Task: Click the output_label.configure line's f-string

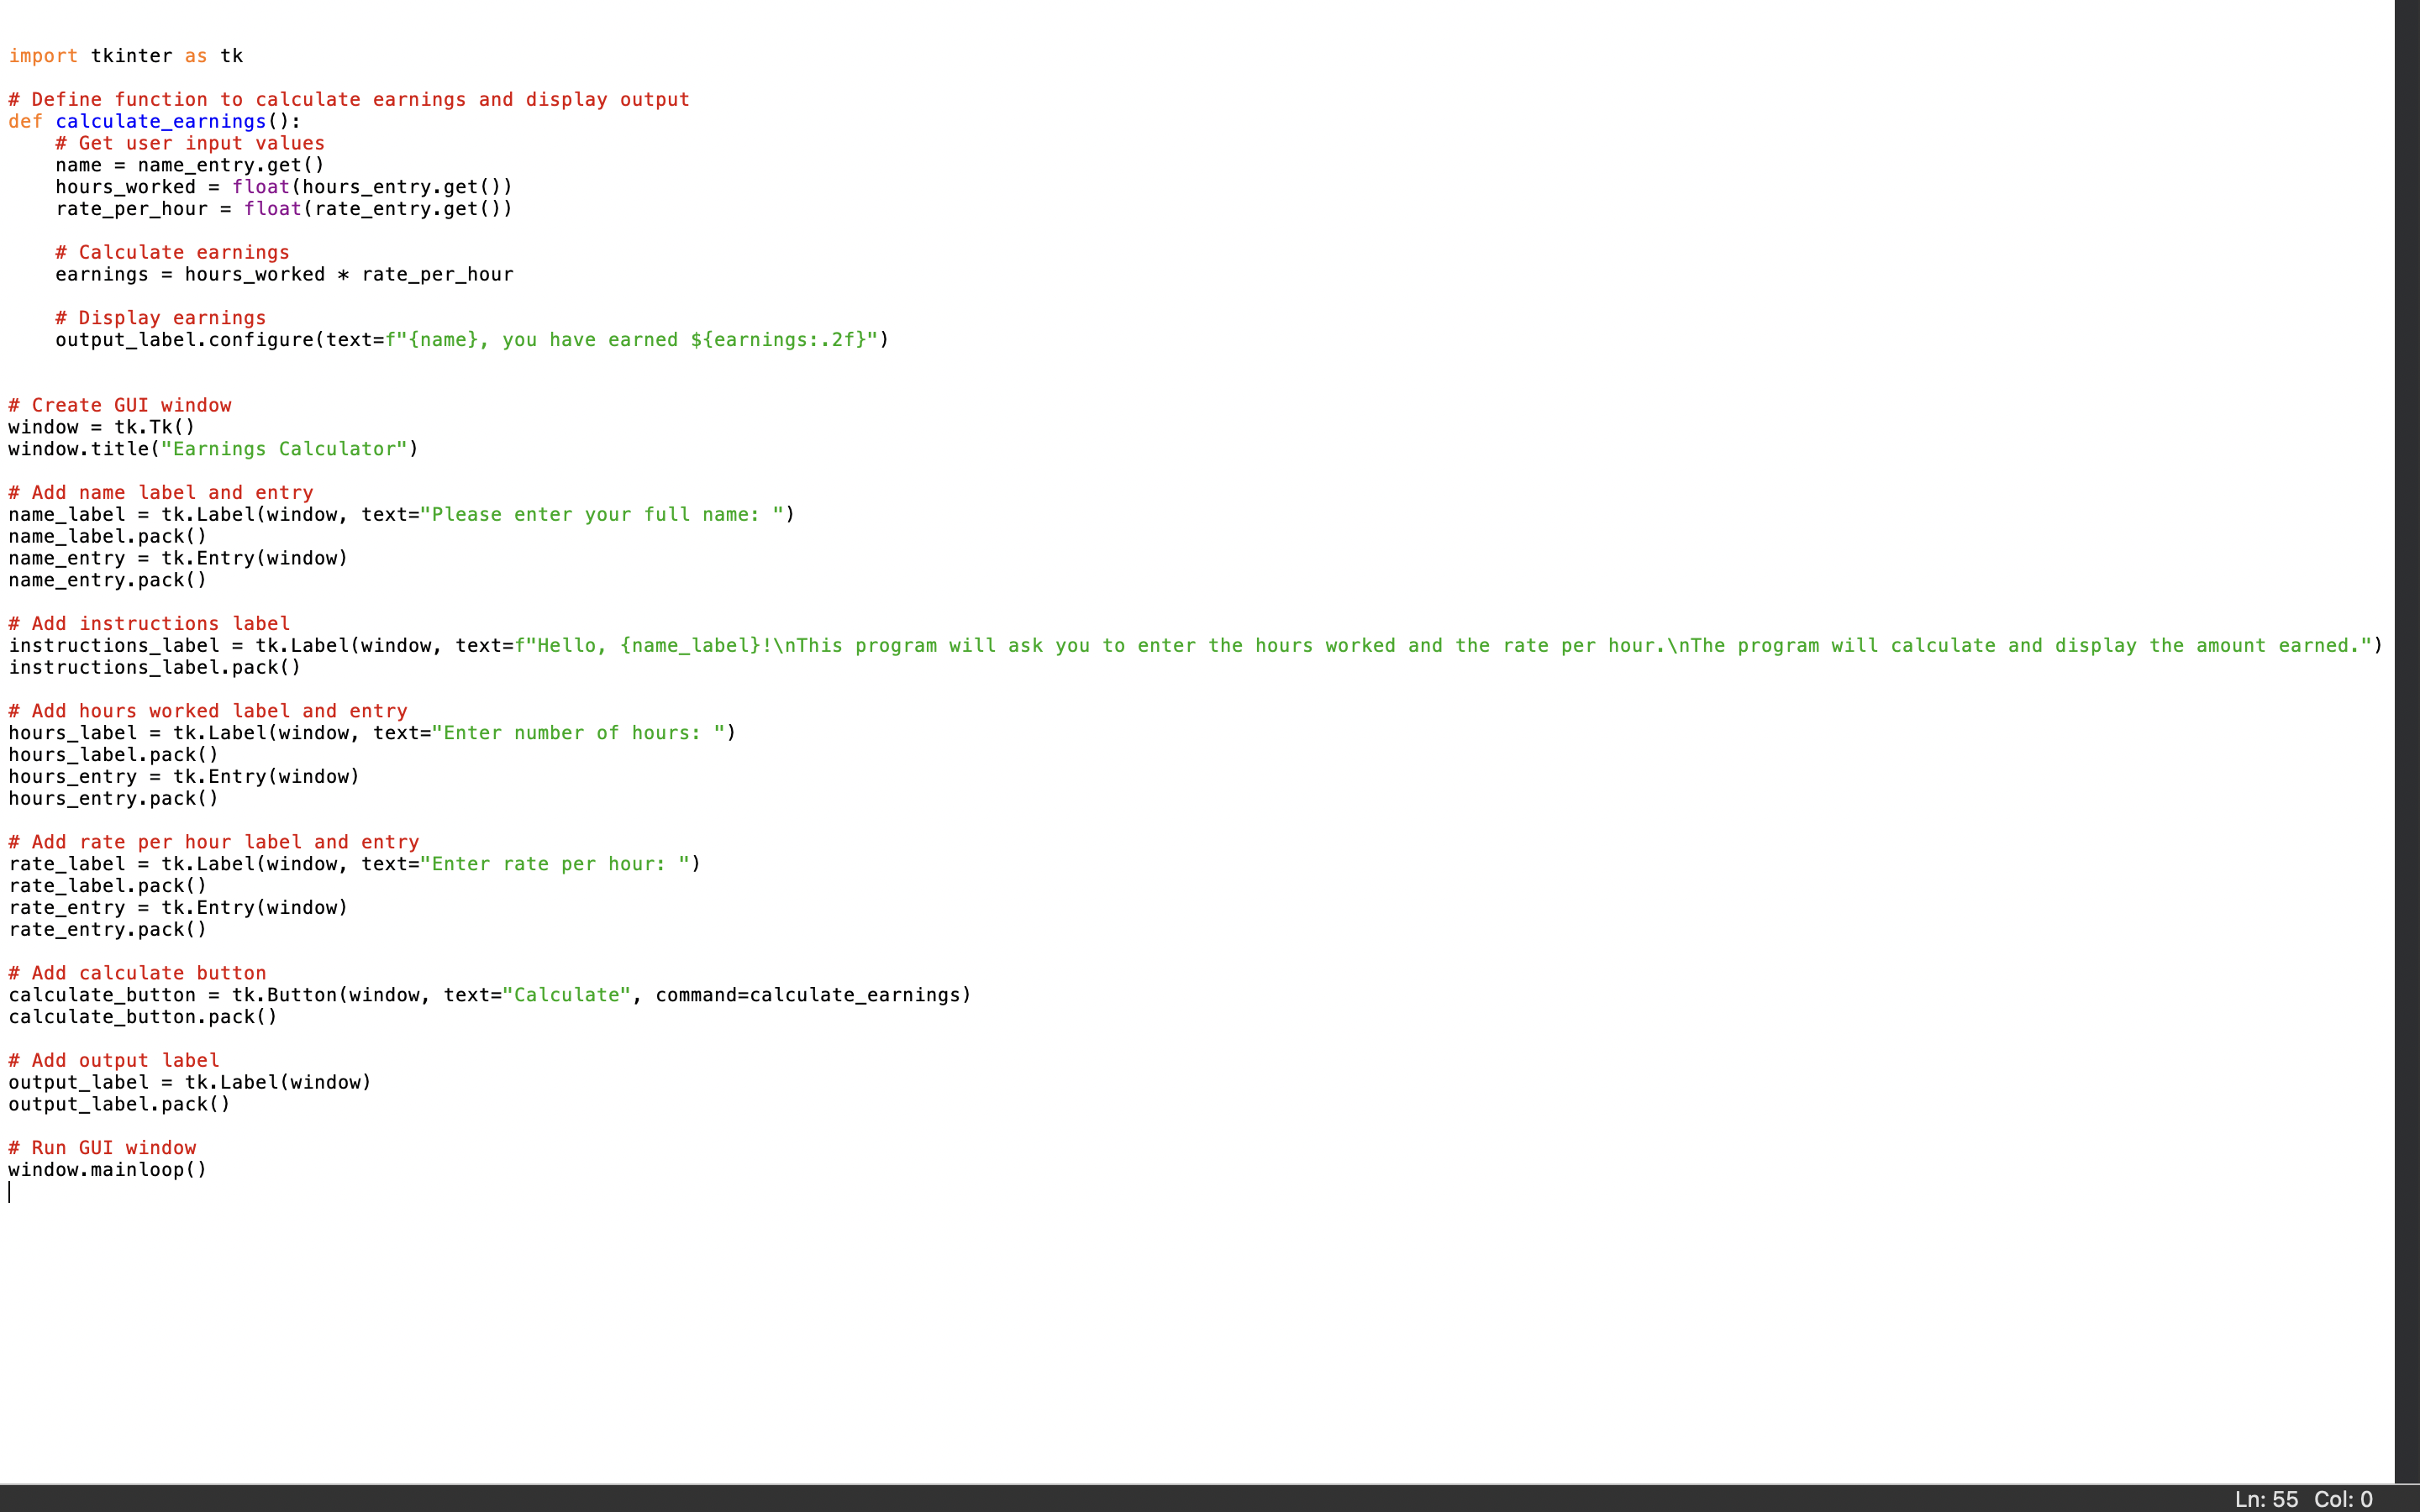Action: click(x=632, y=340)
